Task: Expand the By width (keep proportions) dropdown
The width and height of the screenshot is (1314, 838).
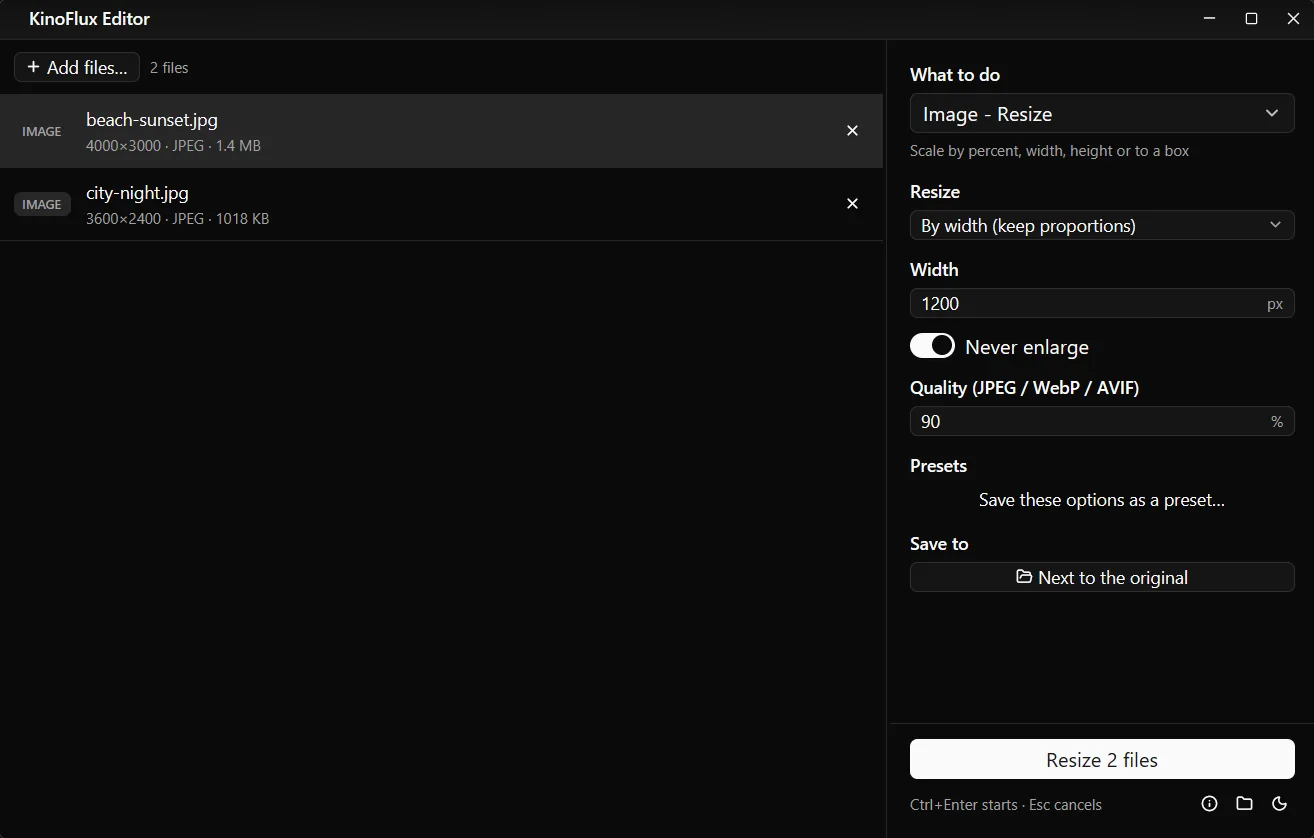Action: click(1102, 226)
